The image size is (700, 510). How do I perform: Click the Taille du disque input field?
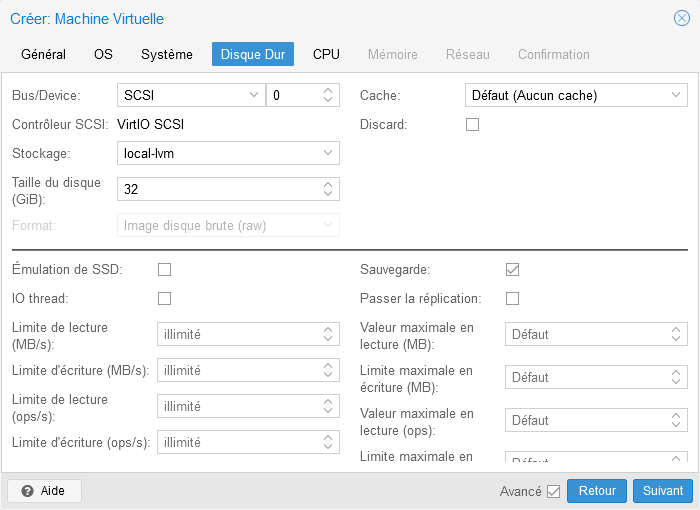pyautogui.click(x=218, y=189)
